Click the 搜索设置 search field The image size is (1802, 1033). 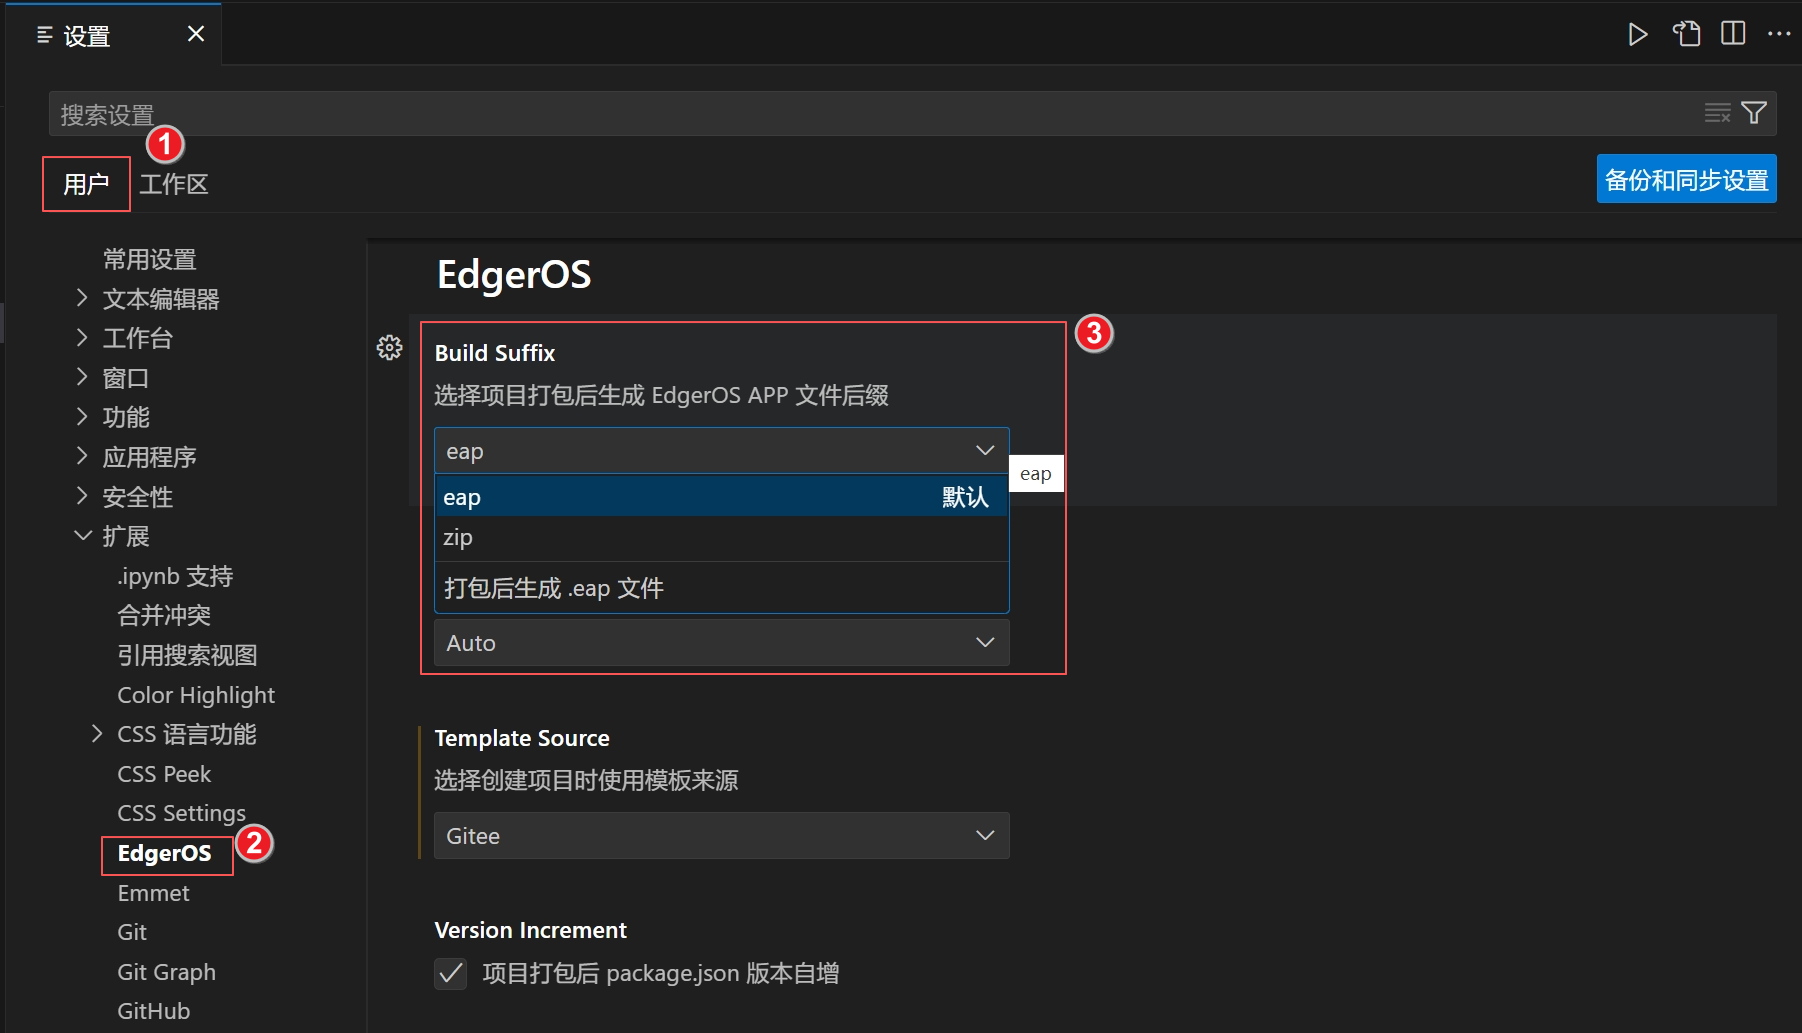click(860, 114)
